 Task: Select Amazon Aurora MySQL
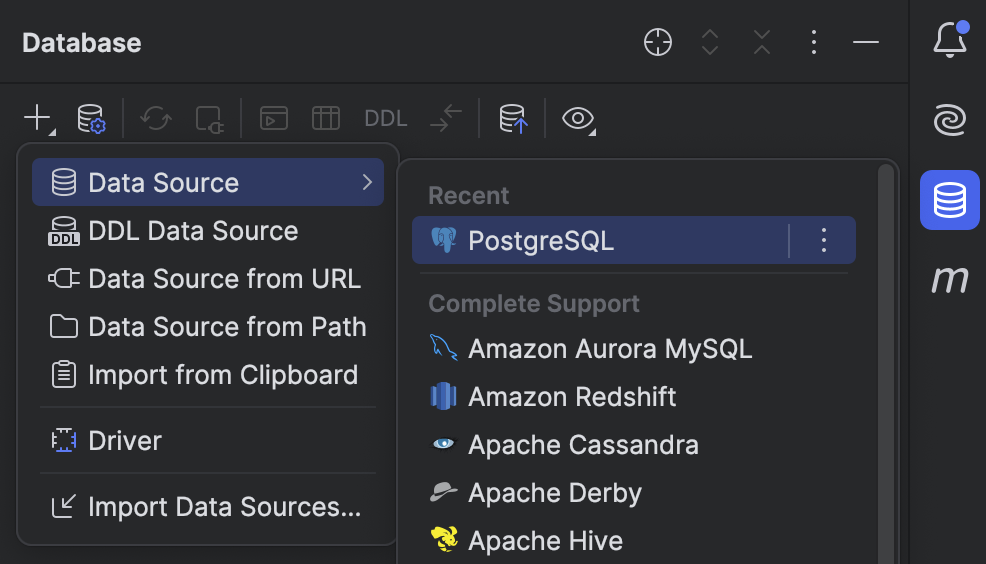pyautogui.click(x=634, y=349)
